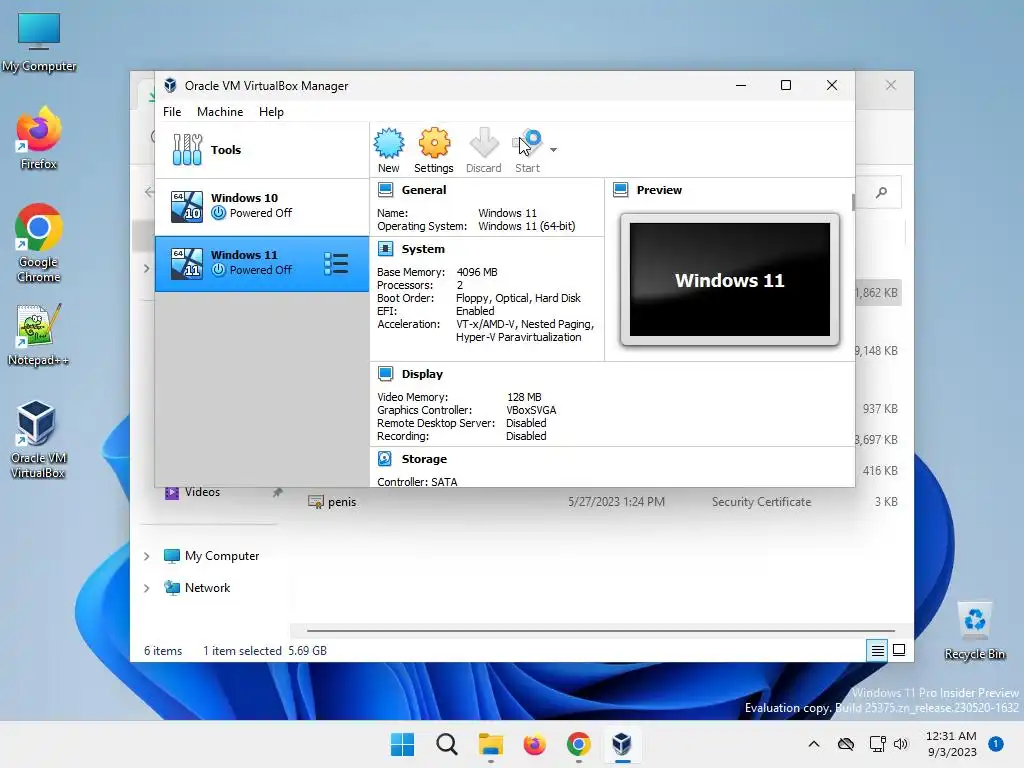Open the notification badge
Image resolution: width=1024 pixels, height=768 pixels.
pyautogui.click(x=996, y=743)
